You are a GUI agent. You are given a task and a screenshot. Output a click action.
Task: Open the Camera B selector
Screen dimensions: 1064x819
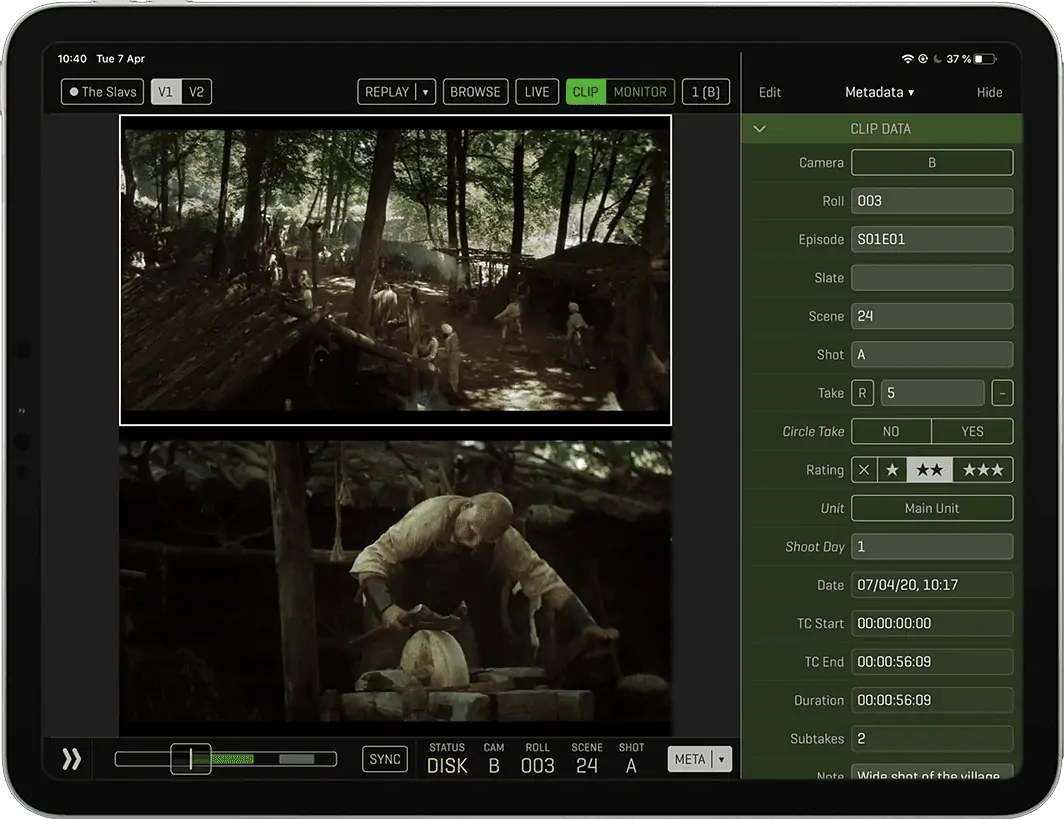pyautogui.click(x=932, y=163)
